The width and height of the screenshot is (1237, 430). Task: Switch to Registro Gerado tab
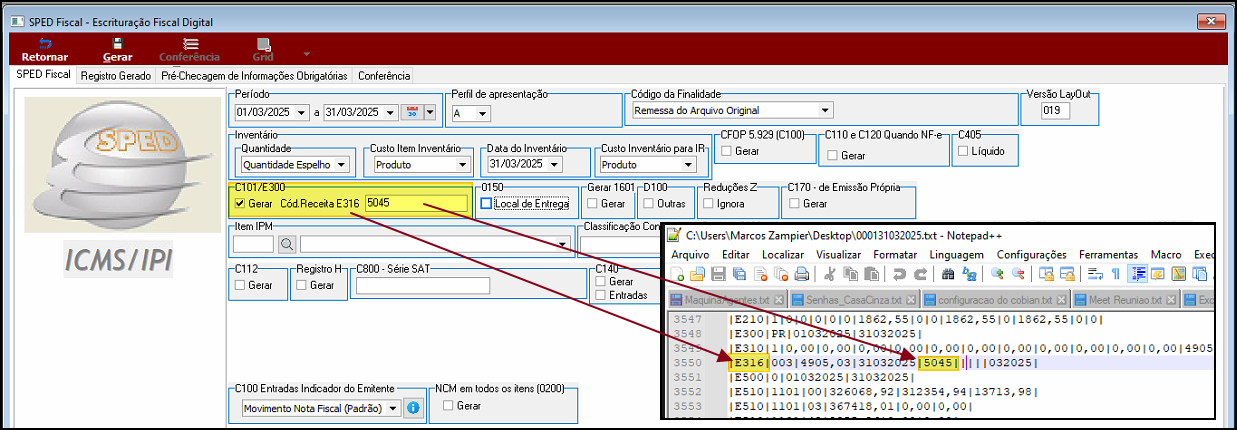(x=115, y=76)
